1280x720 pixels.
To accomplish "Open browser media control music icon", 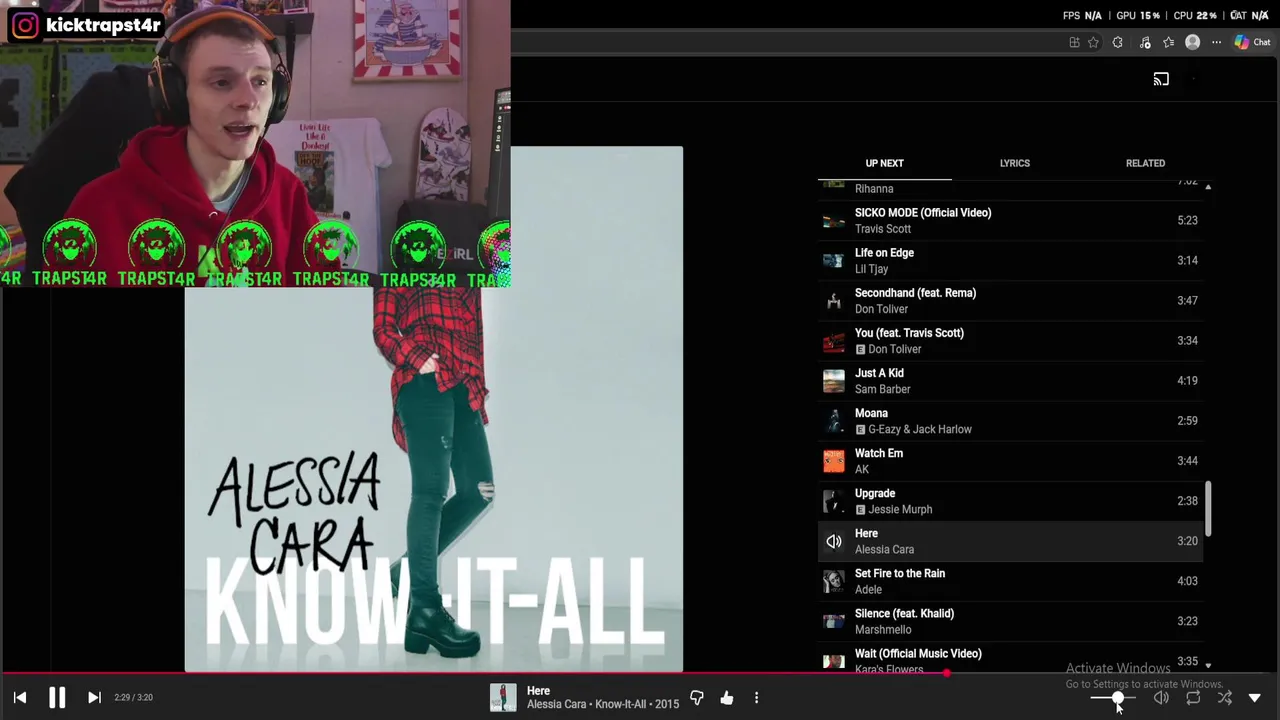I will (x=1145, y=42).
